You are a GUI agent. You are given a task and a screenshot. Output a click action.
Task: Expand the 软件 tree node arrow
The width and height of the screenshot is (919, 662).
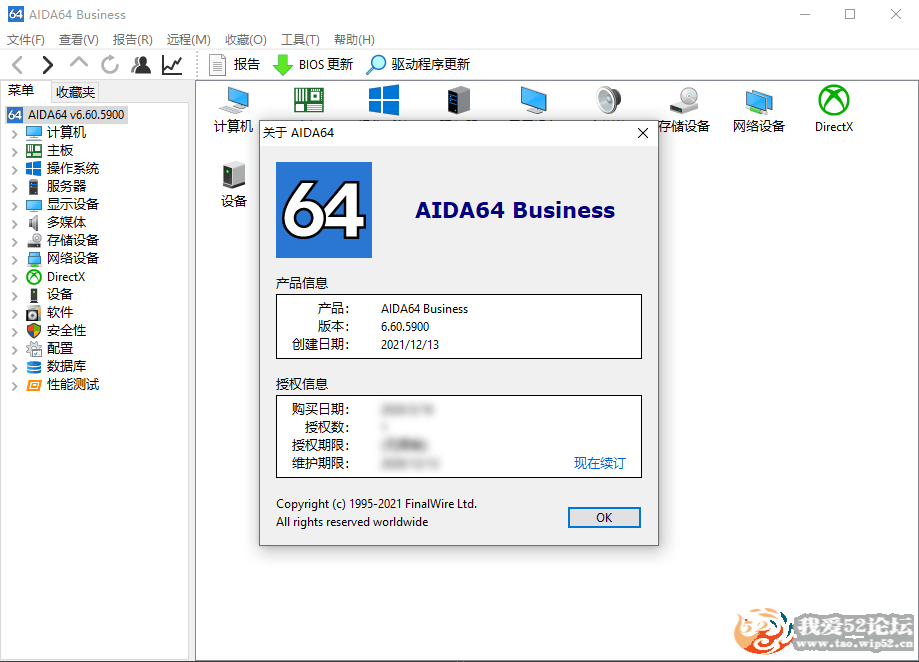pos(15,313)
